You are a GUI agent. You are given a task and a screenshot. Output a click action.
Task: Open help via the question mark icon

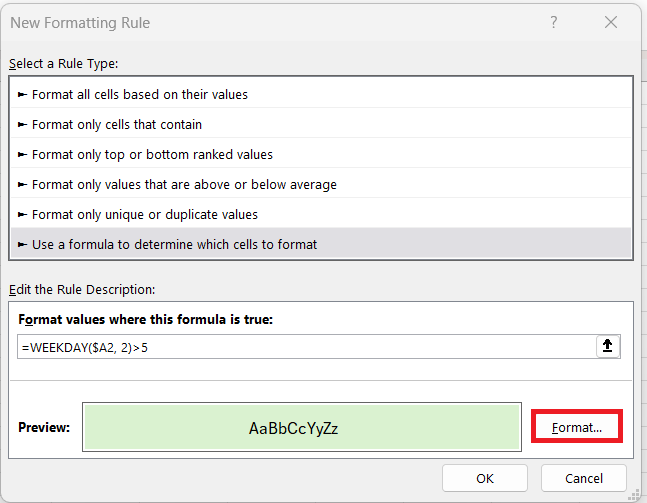(554, 22)
